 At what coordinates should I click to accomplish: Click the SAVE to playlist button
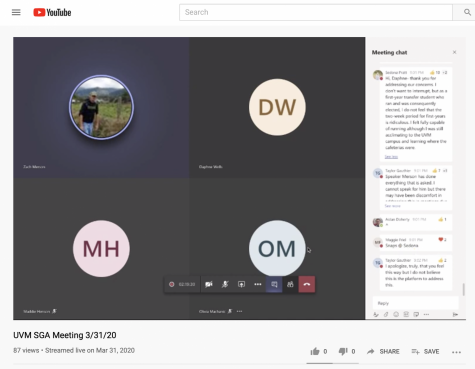pyautogui.click(x=425, y=351)
